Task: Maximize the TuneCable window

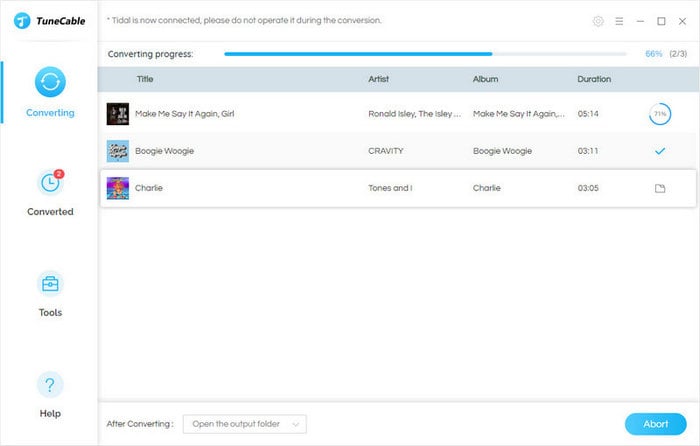Action: click(x=661, y=21)
